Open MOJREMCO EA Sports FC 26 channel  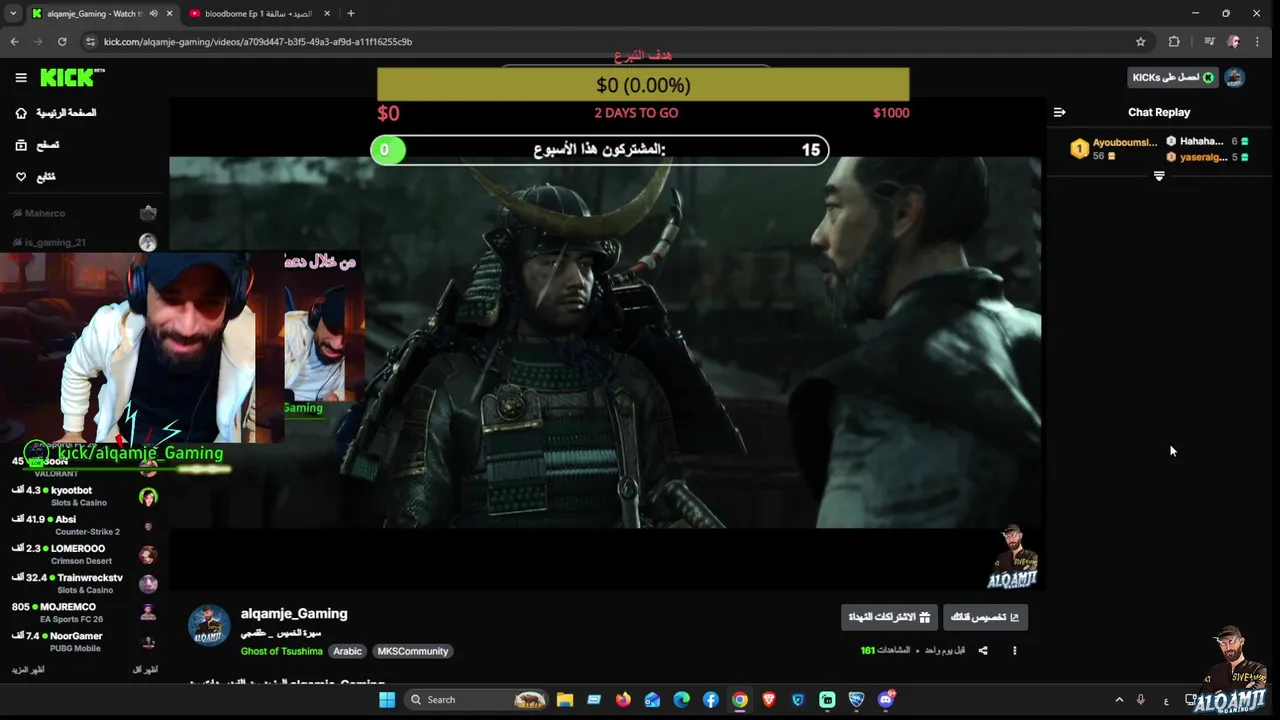(85, 612)
